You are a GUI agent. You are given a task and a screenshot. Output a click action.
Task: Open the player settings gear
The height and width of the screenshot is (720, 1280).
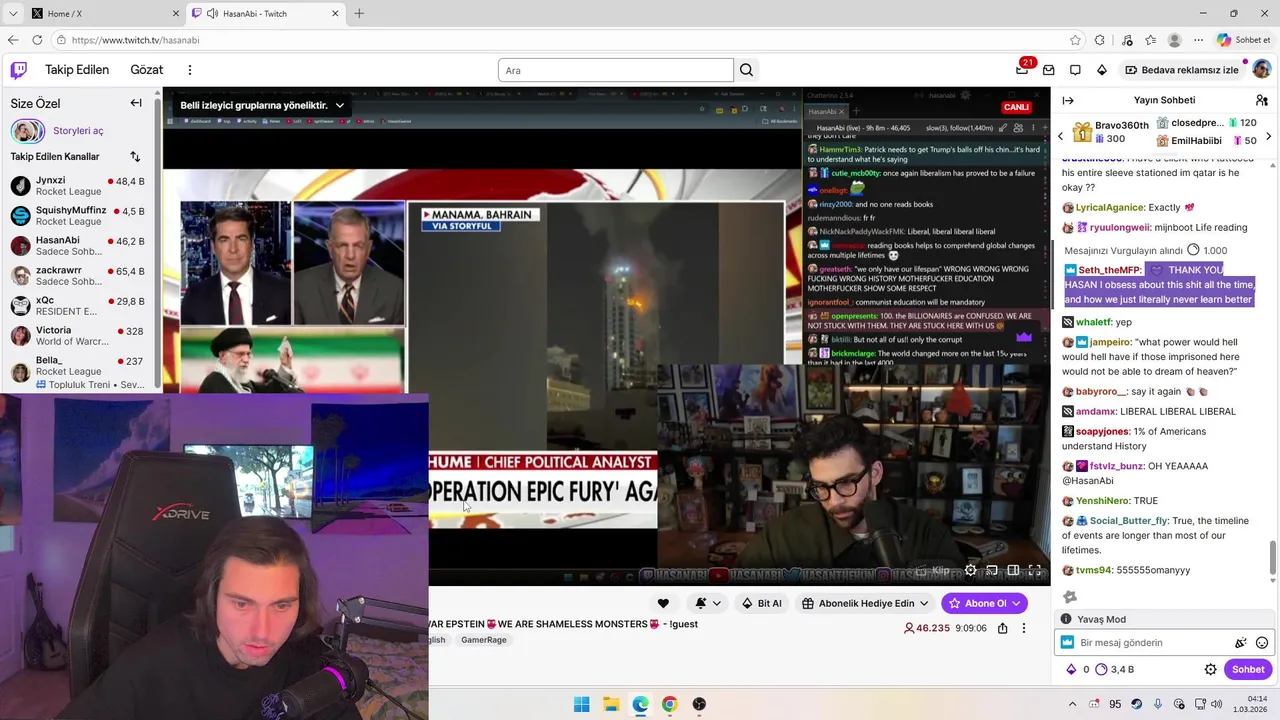point(970,570)
